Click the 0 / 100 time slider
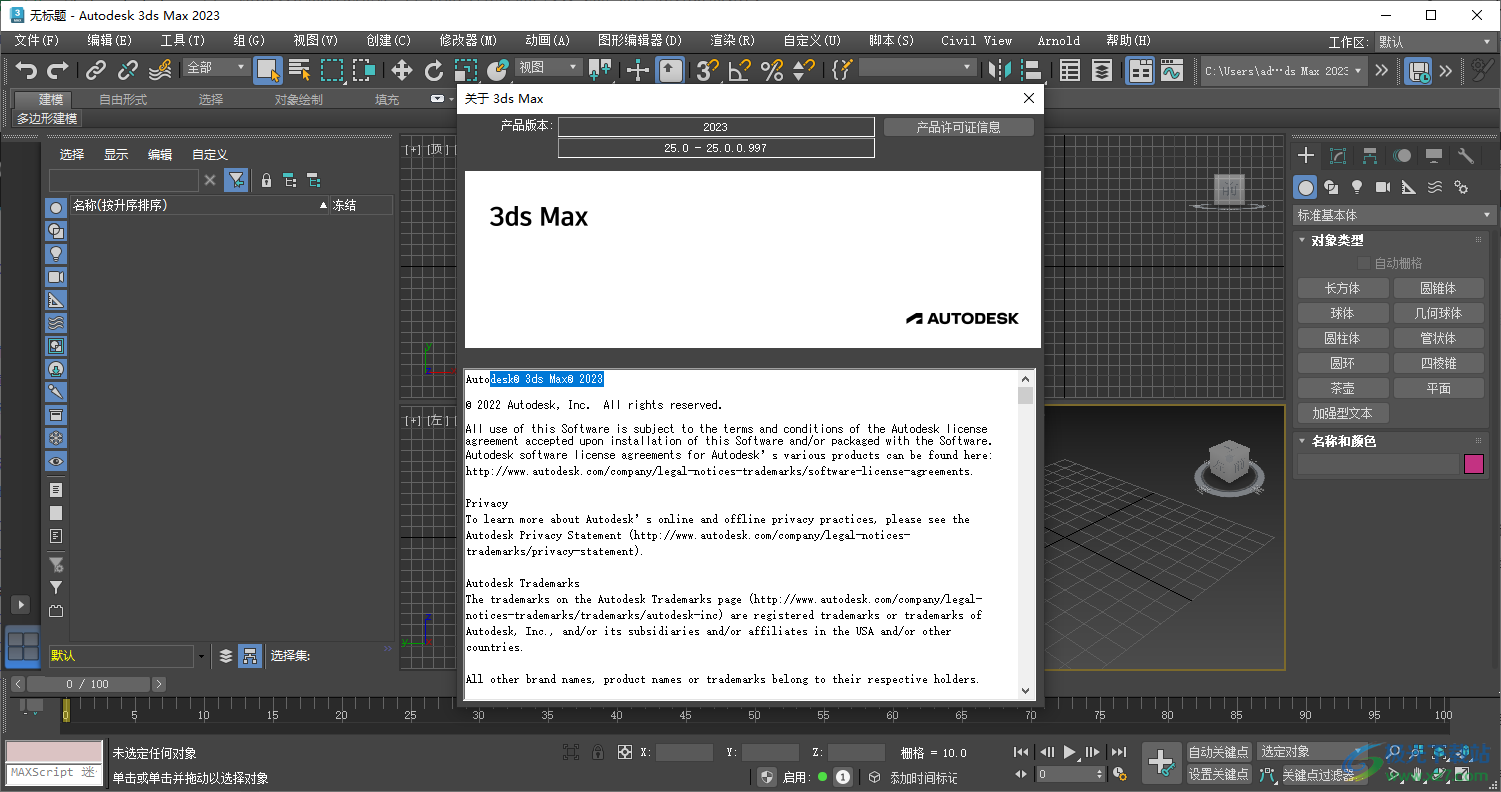 [x=88, y=684]
